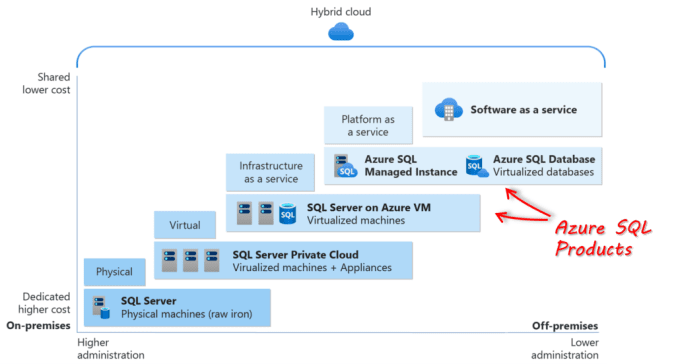Click the Dedicated higher cost axis label

44,303
